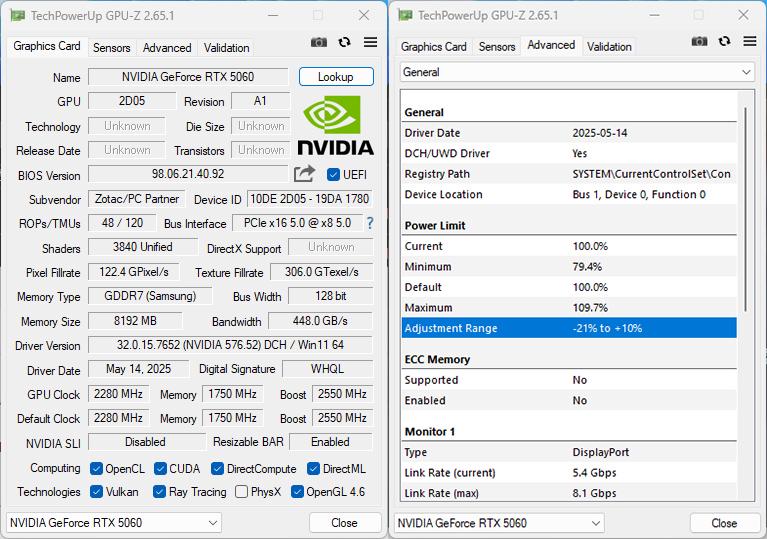Open the hamburger menu in right GPU-Z window
Viewport: 767px width, 539px height.
tap(750, 42)
